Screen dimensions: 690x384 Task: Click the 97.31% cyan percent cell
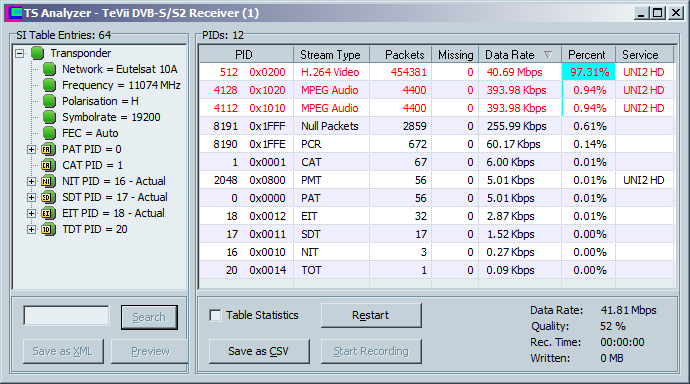tap(588, 72)
